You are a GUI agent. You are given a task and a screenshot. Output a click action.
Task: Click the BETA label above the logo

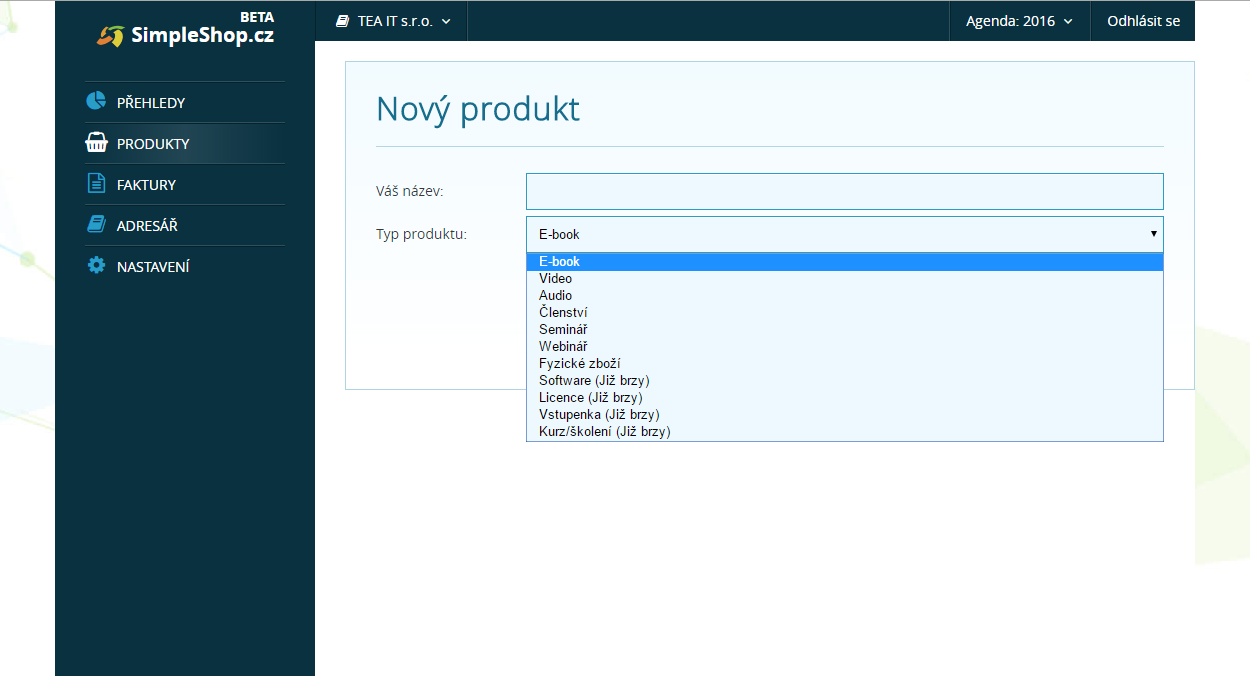257,17
